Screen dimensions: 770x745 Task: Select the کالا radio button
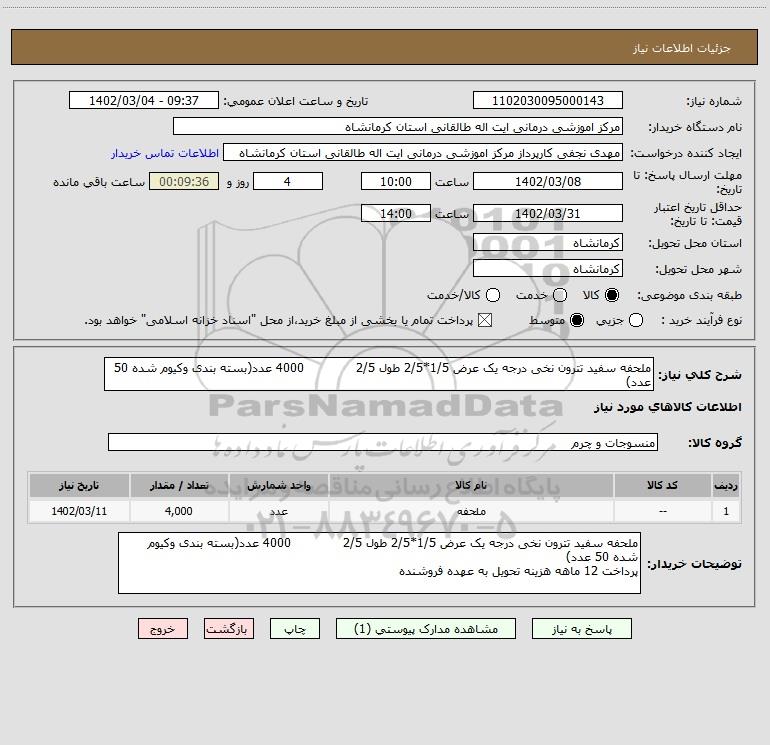[612, 295]
